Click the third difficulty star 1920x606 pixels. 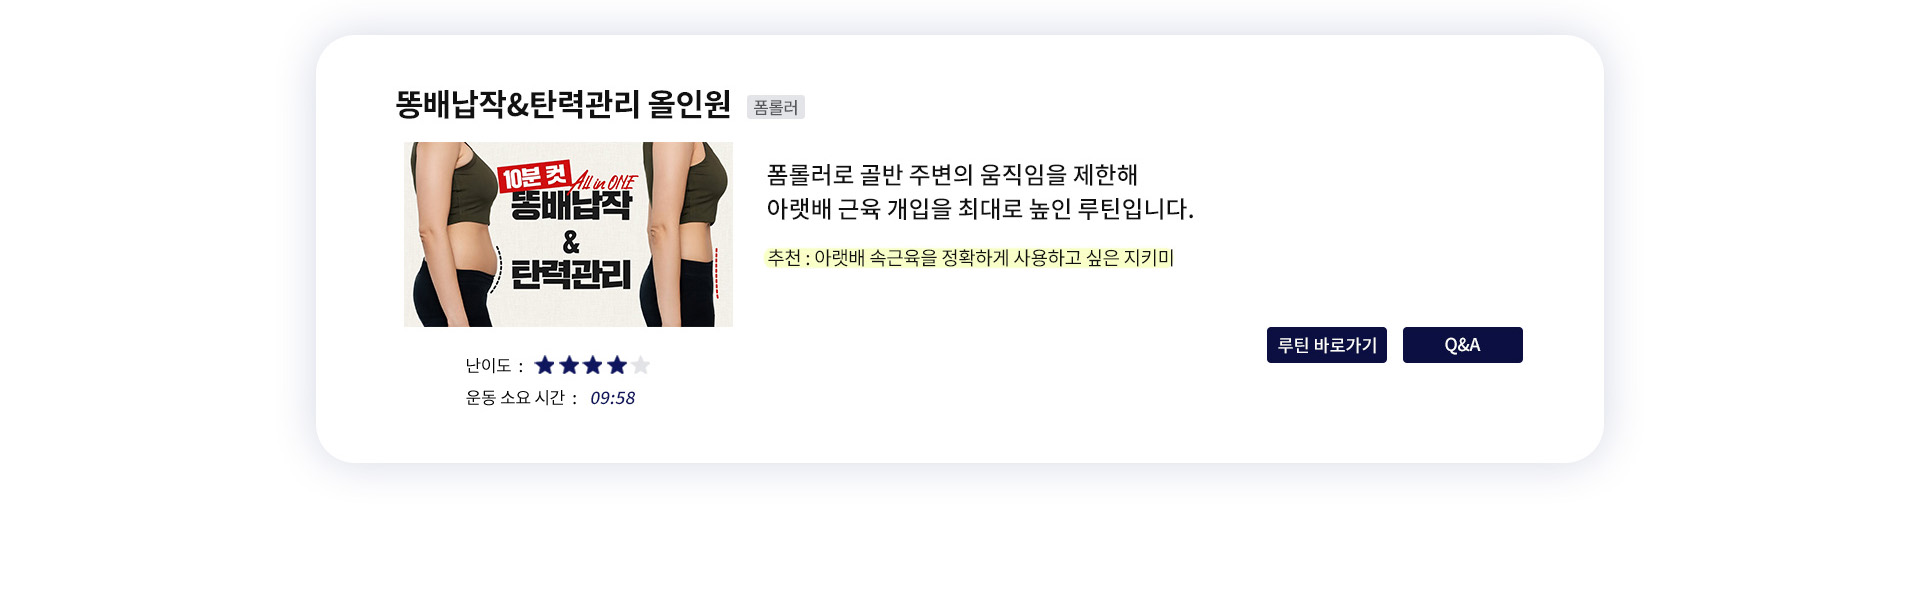[593, 365]
